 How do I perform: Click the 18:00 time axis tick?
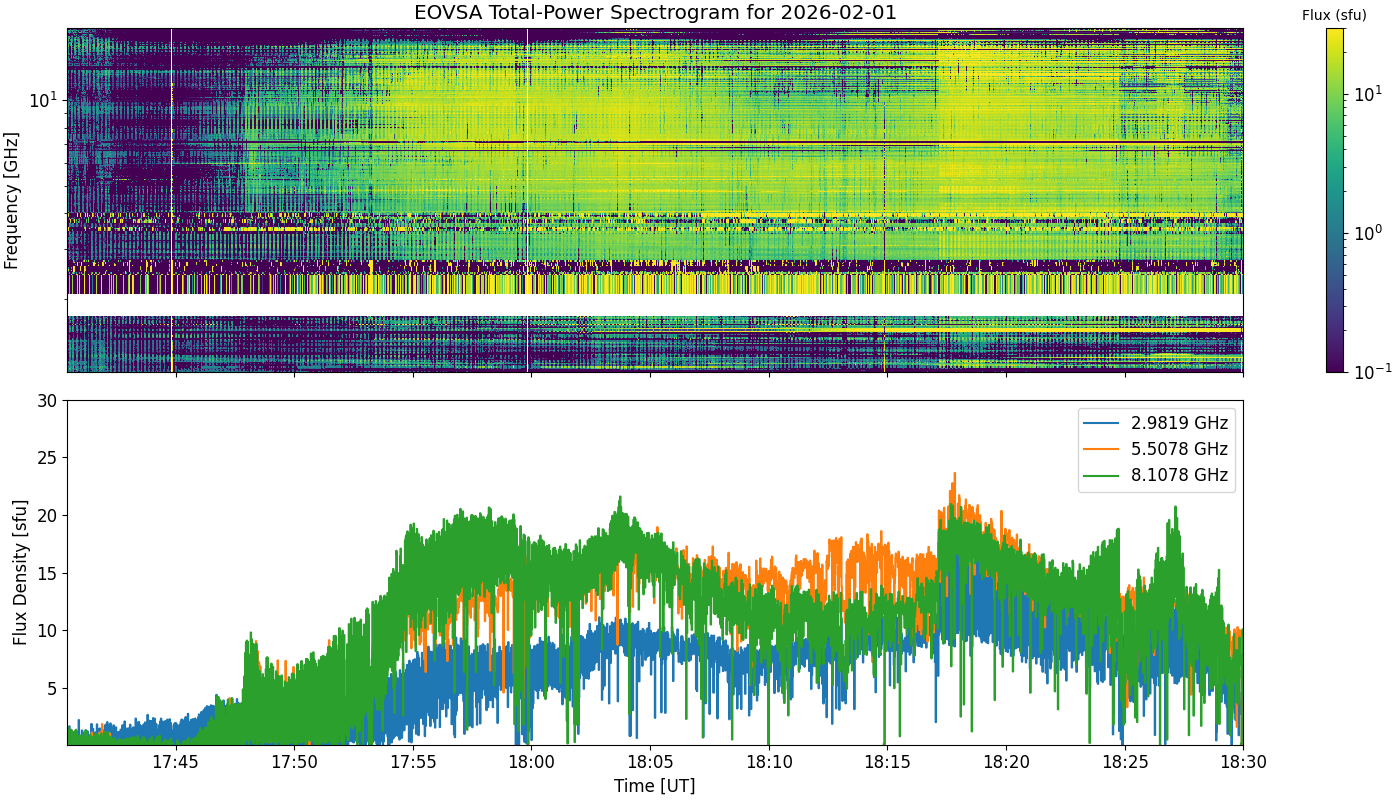[x=530, y=762]
